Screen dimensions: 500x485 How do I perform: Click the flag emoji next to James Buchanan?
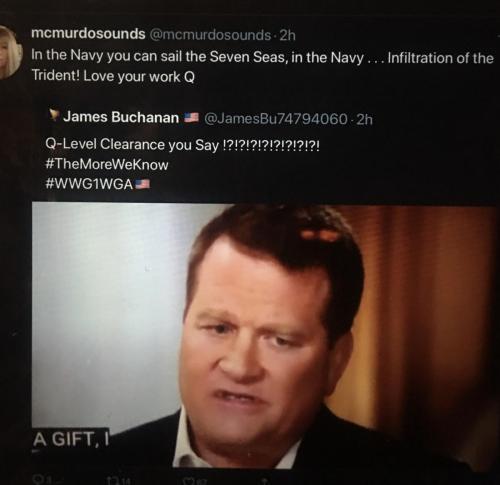(x=192, y=117)
